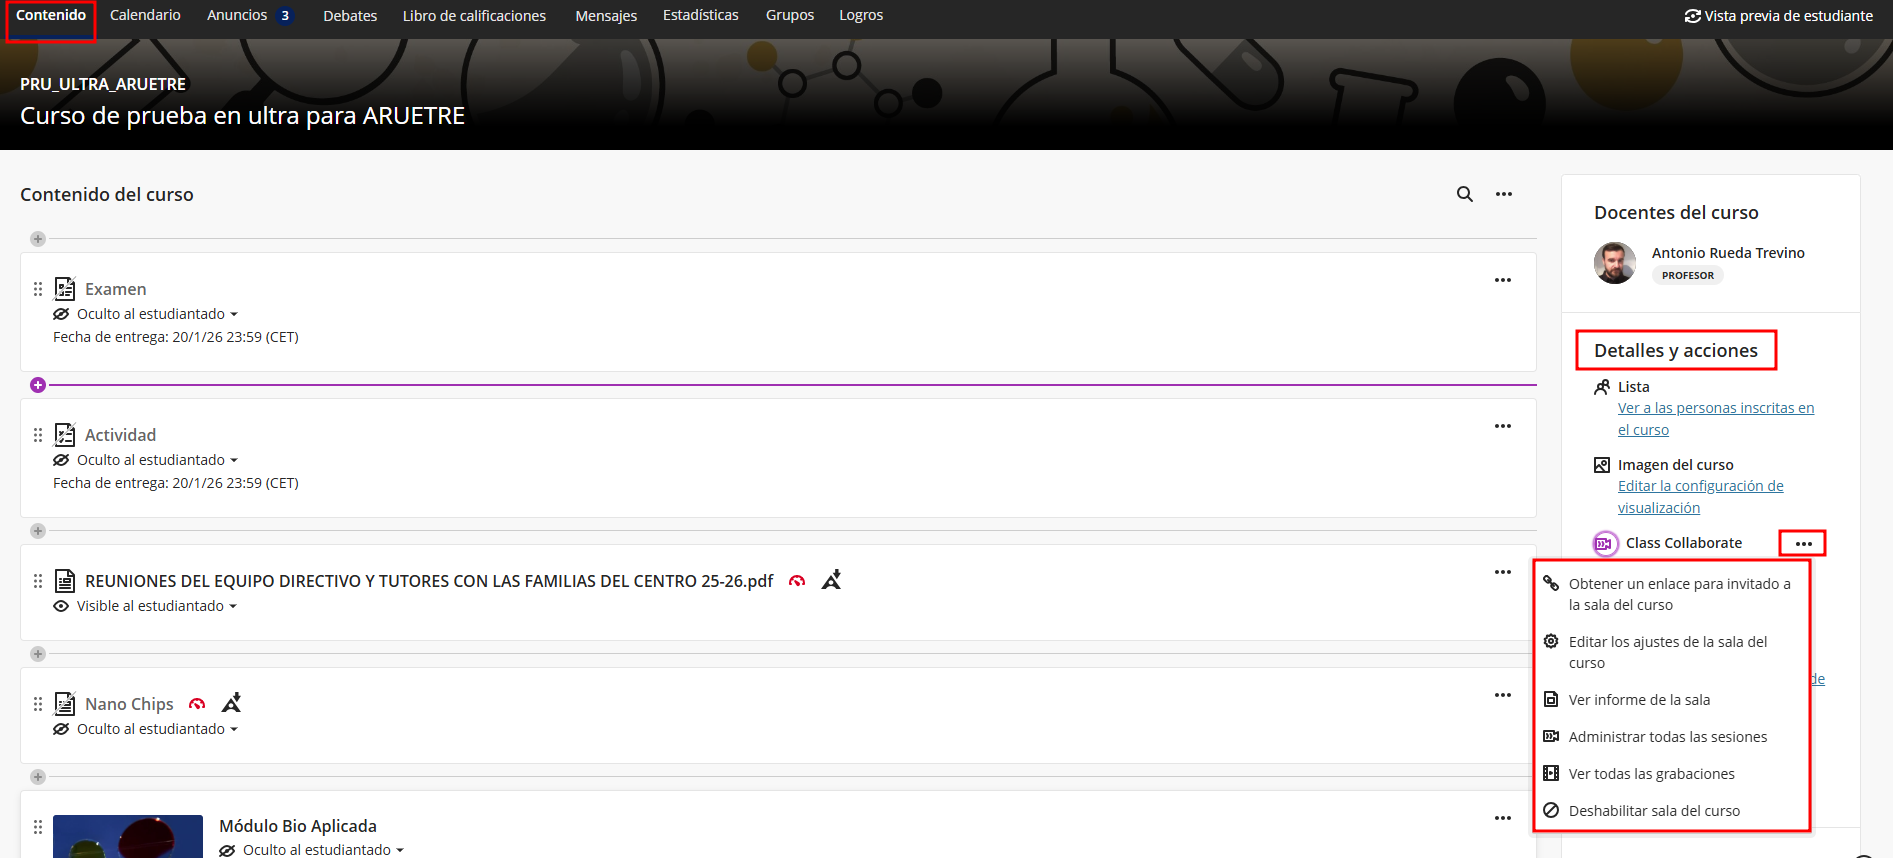Open the three-dot options menu for Examen
Image resolution: width=1893 pixels, height=858 pixels.
[x=1502, y=280]
